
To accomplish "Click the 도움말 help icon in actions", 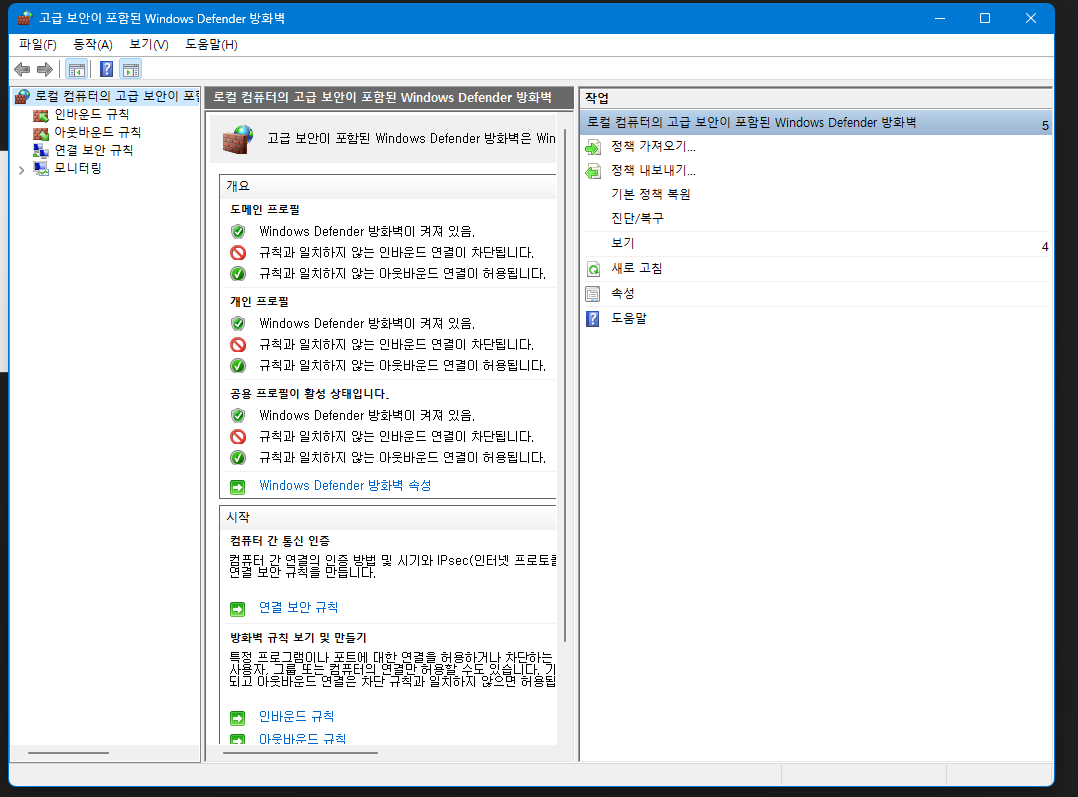I will pos(593,319).
